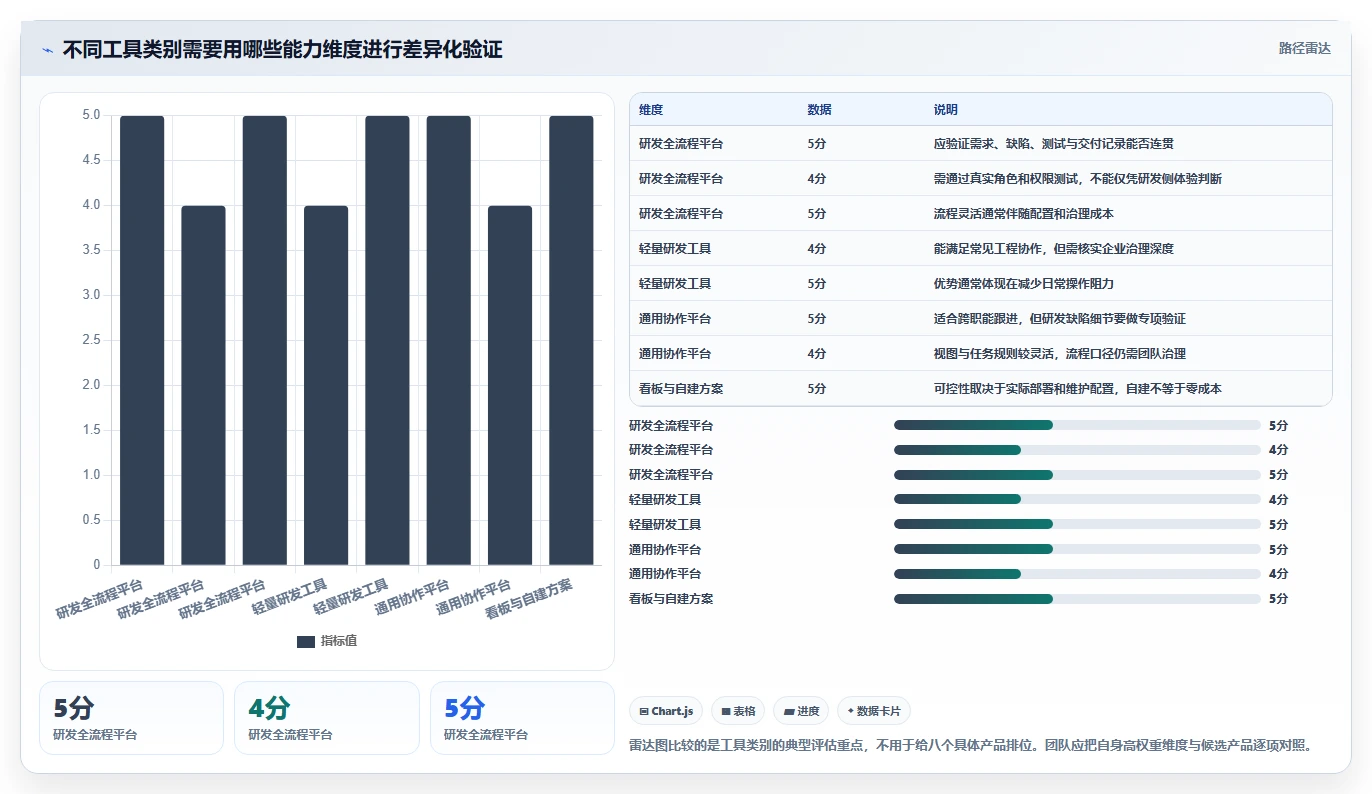Click the cell 适合跨职能跟进，但研发缺陷细节要做专项验证

pos(1060,319)
